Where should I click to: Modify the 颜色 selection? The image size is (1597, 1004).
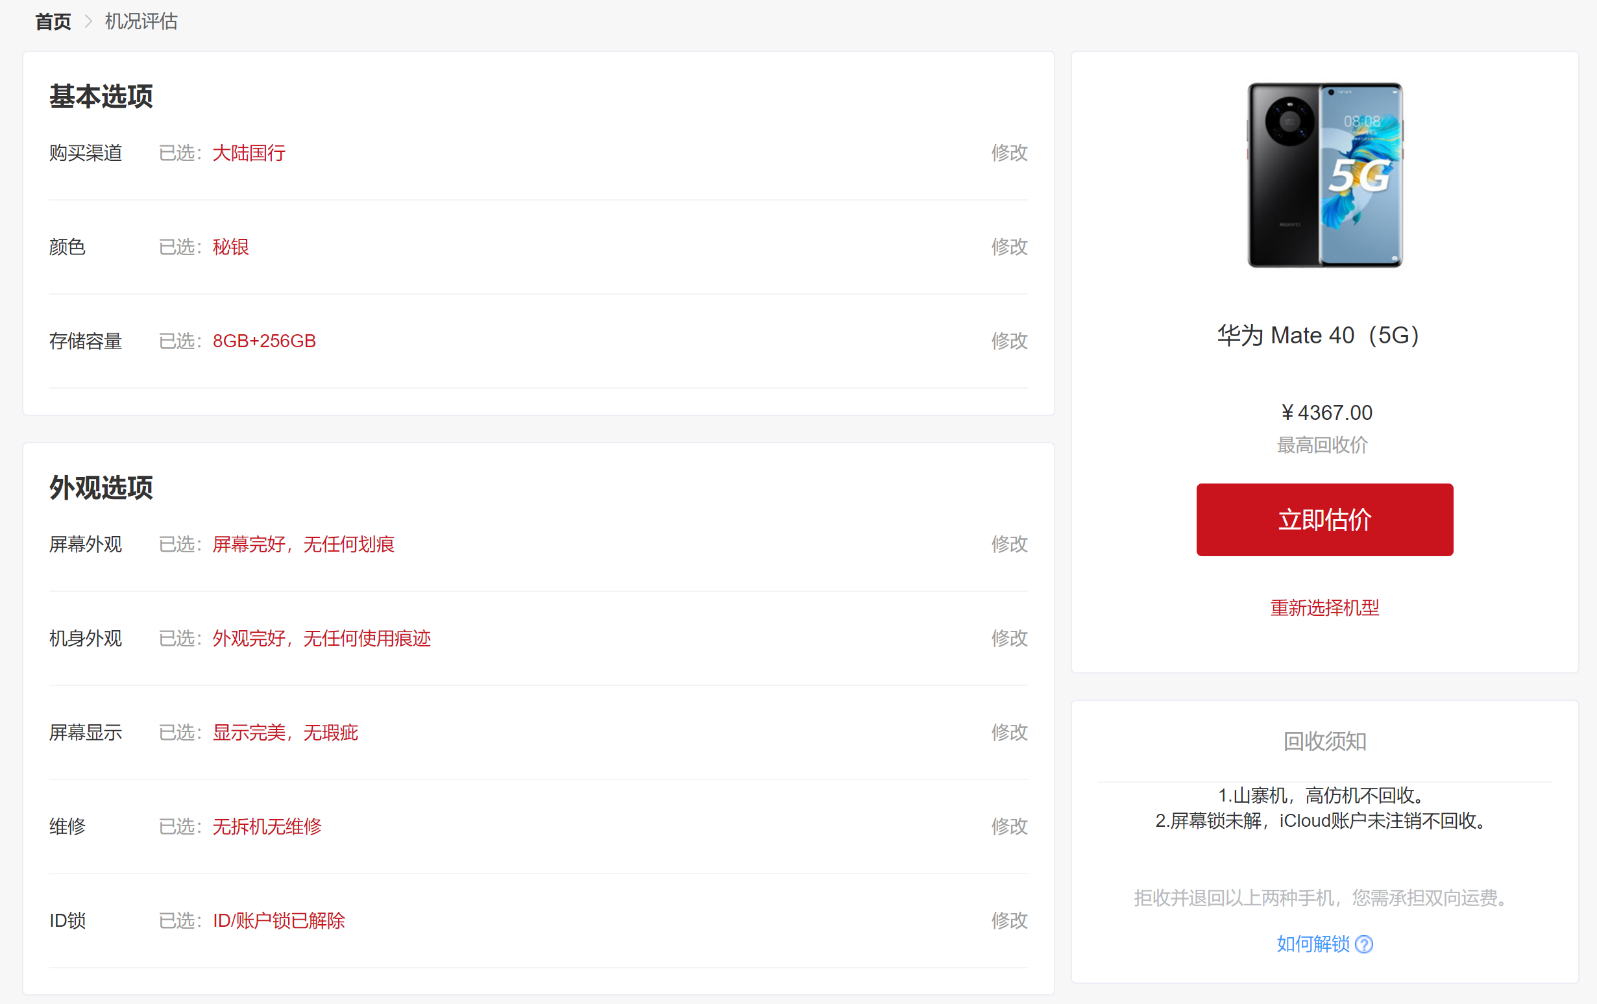click(x=1009, y=247)
